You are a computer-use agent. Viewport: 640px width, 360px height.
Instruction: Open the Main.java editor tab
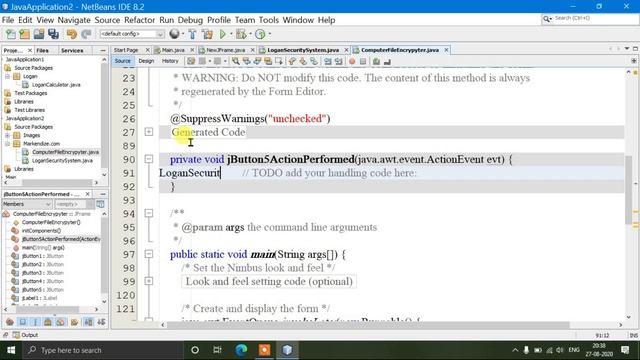tap(173, 50)
